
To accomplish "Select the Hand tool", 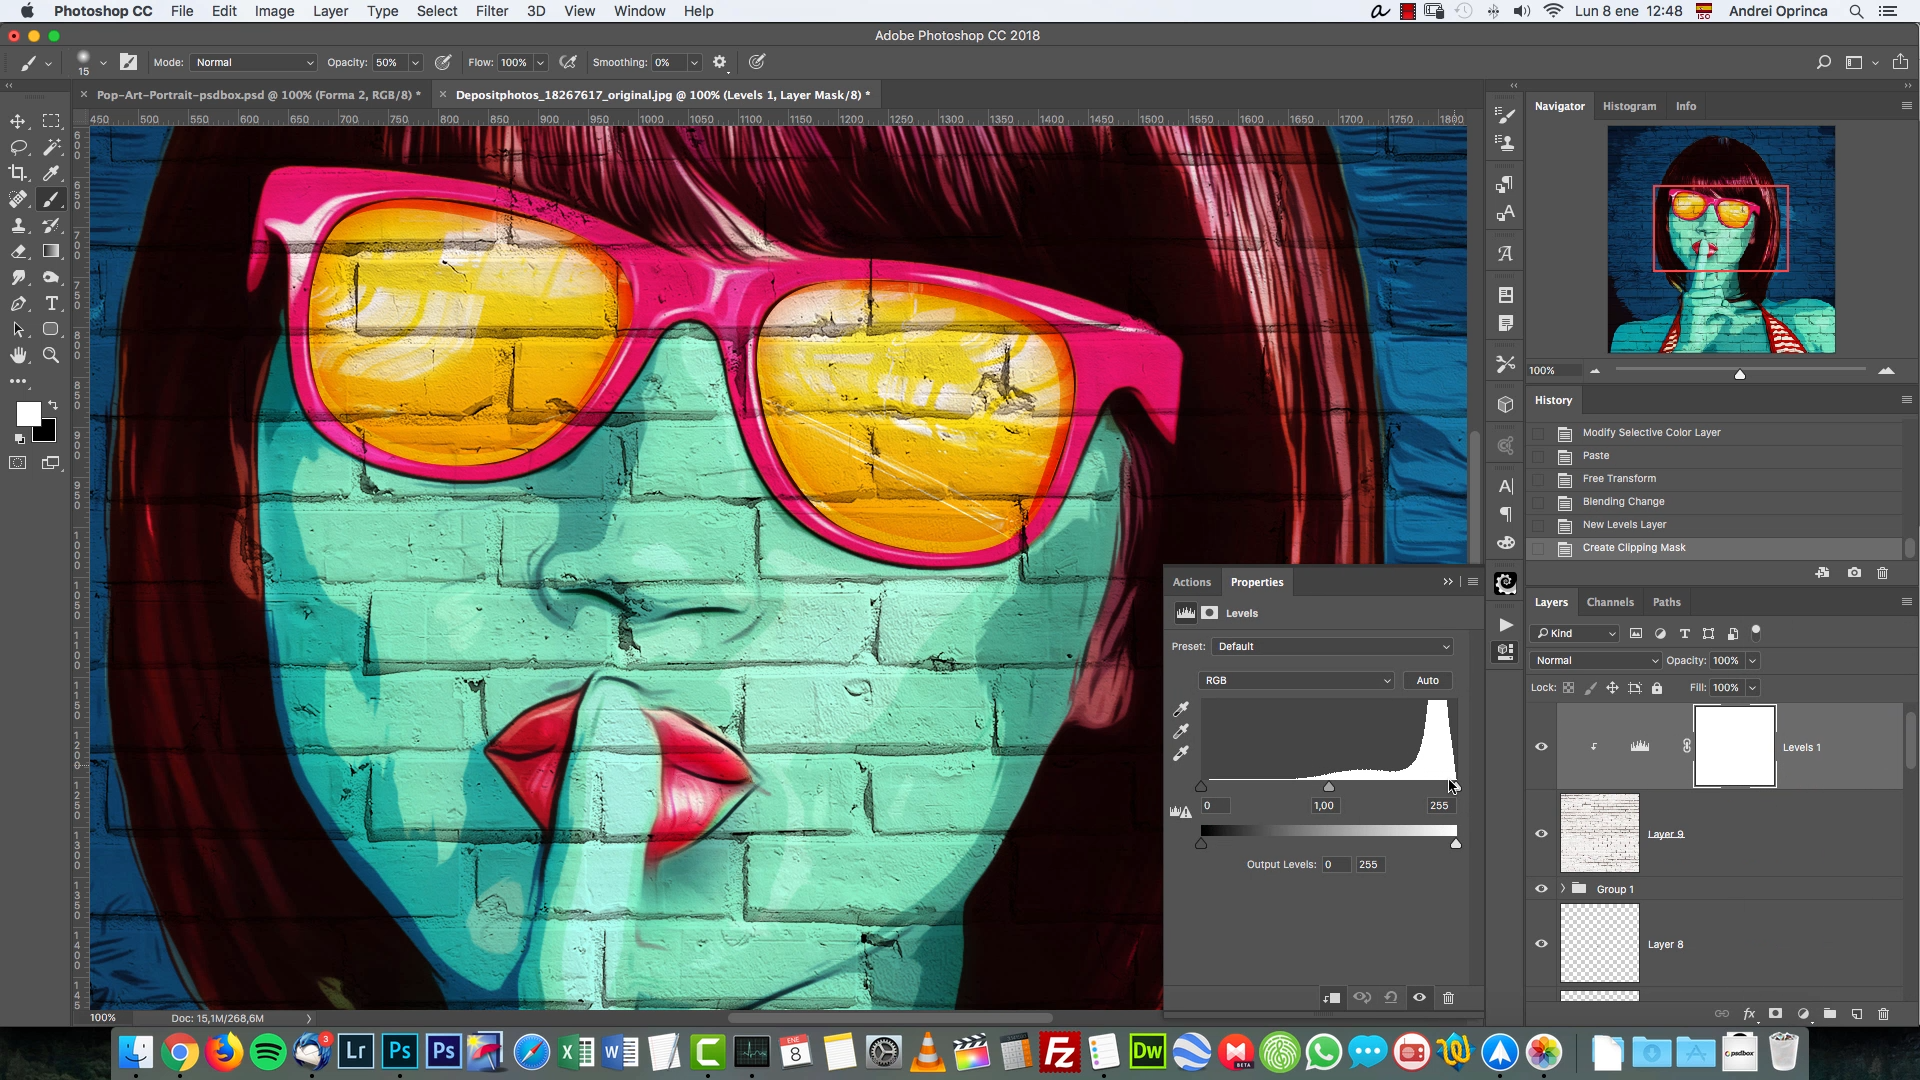I will [x=18, y=355].
